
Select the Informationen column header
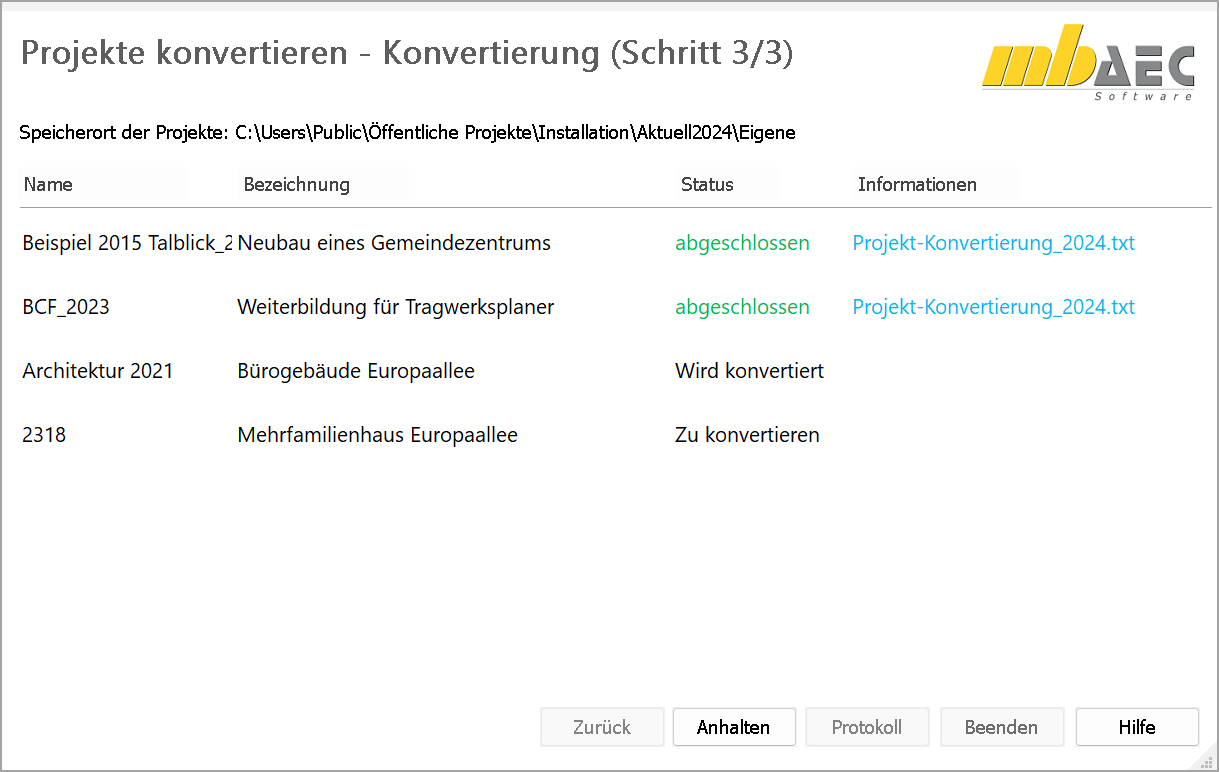pyautogui.click(x=916, y=184)
